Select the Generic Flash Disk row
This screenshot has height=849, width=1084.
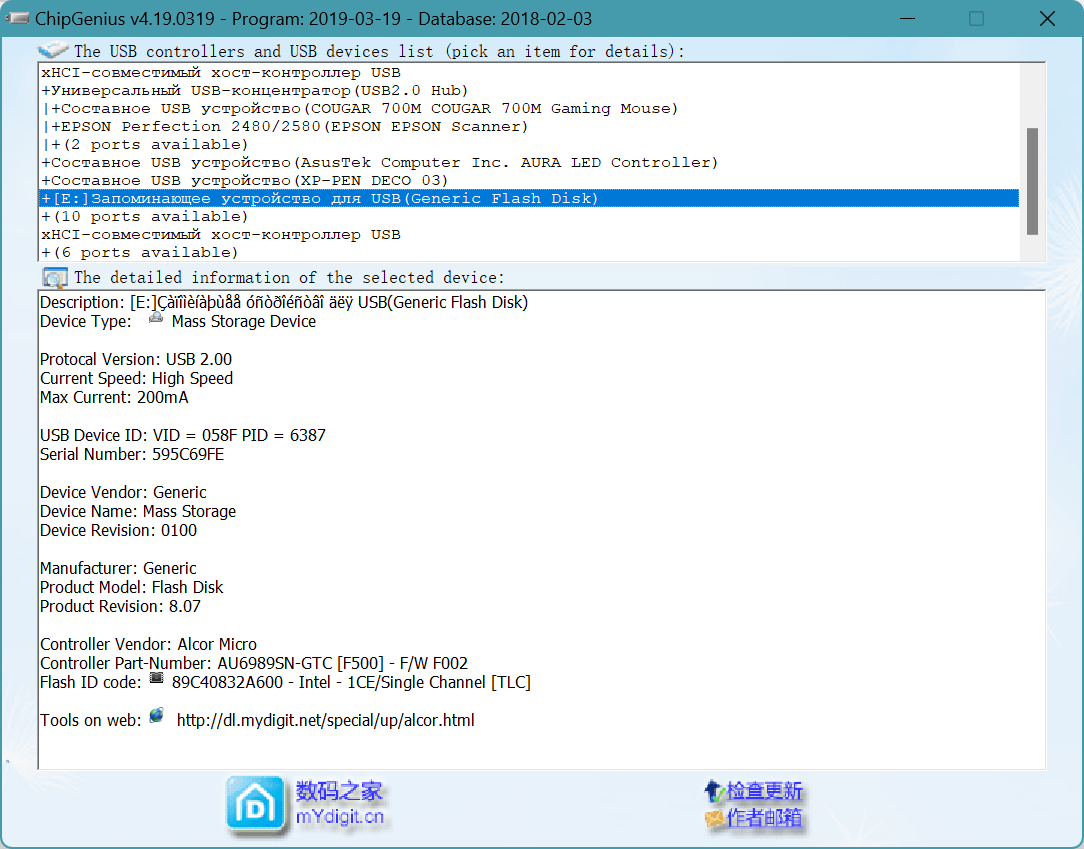[529, 198]
